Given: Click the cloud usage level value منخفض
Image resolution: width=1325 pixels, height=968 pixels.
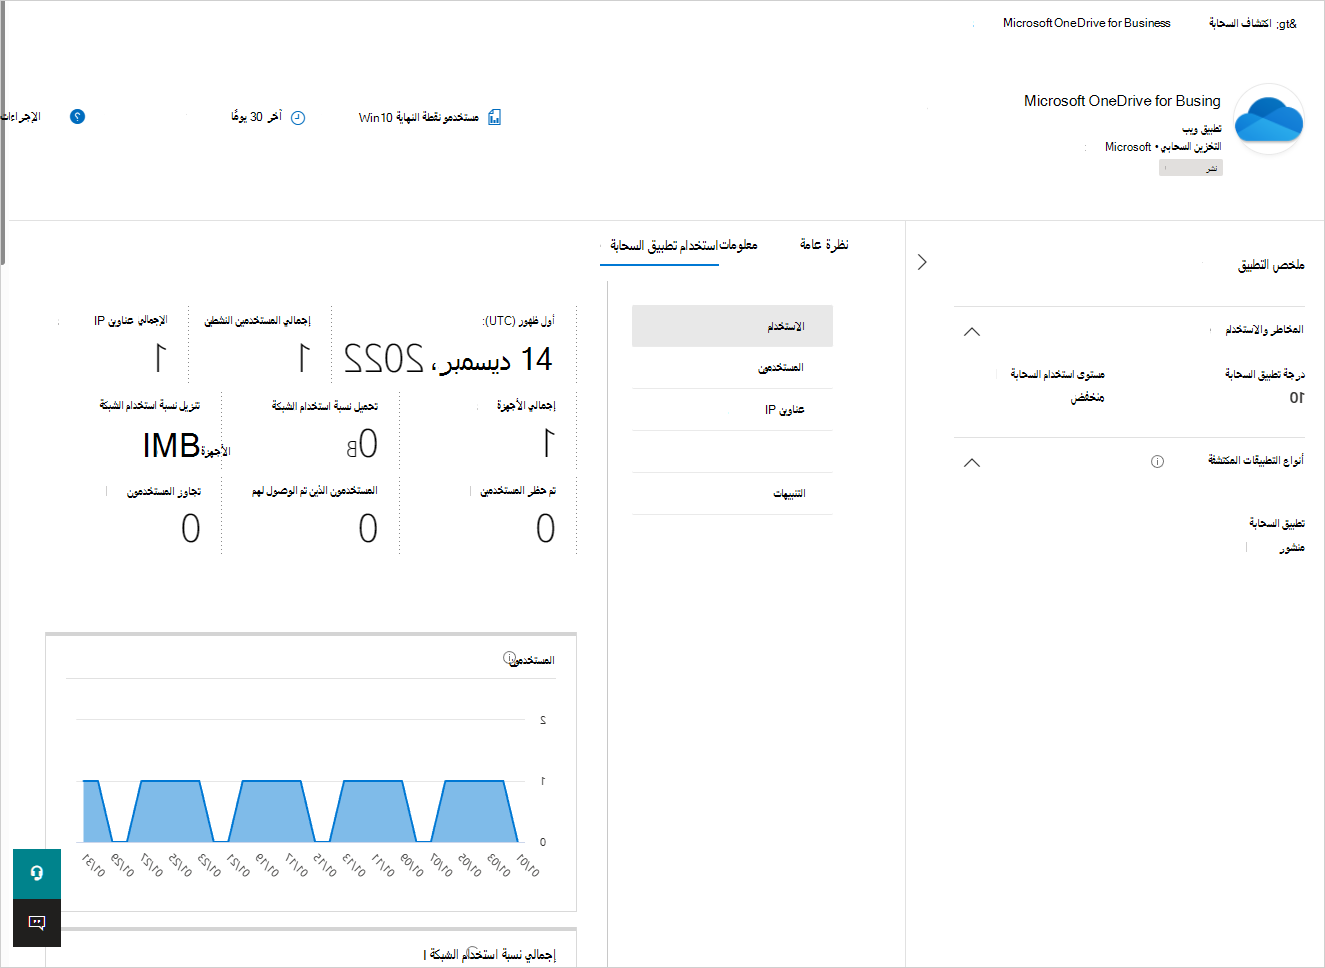Looking at the screenshot, I should [x=1087, y=398].
